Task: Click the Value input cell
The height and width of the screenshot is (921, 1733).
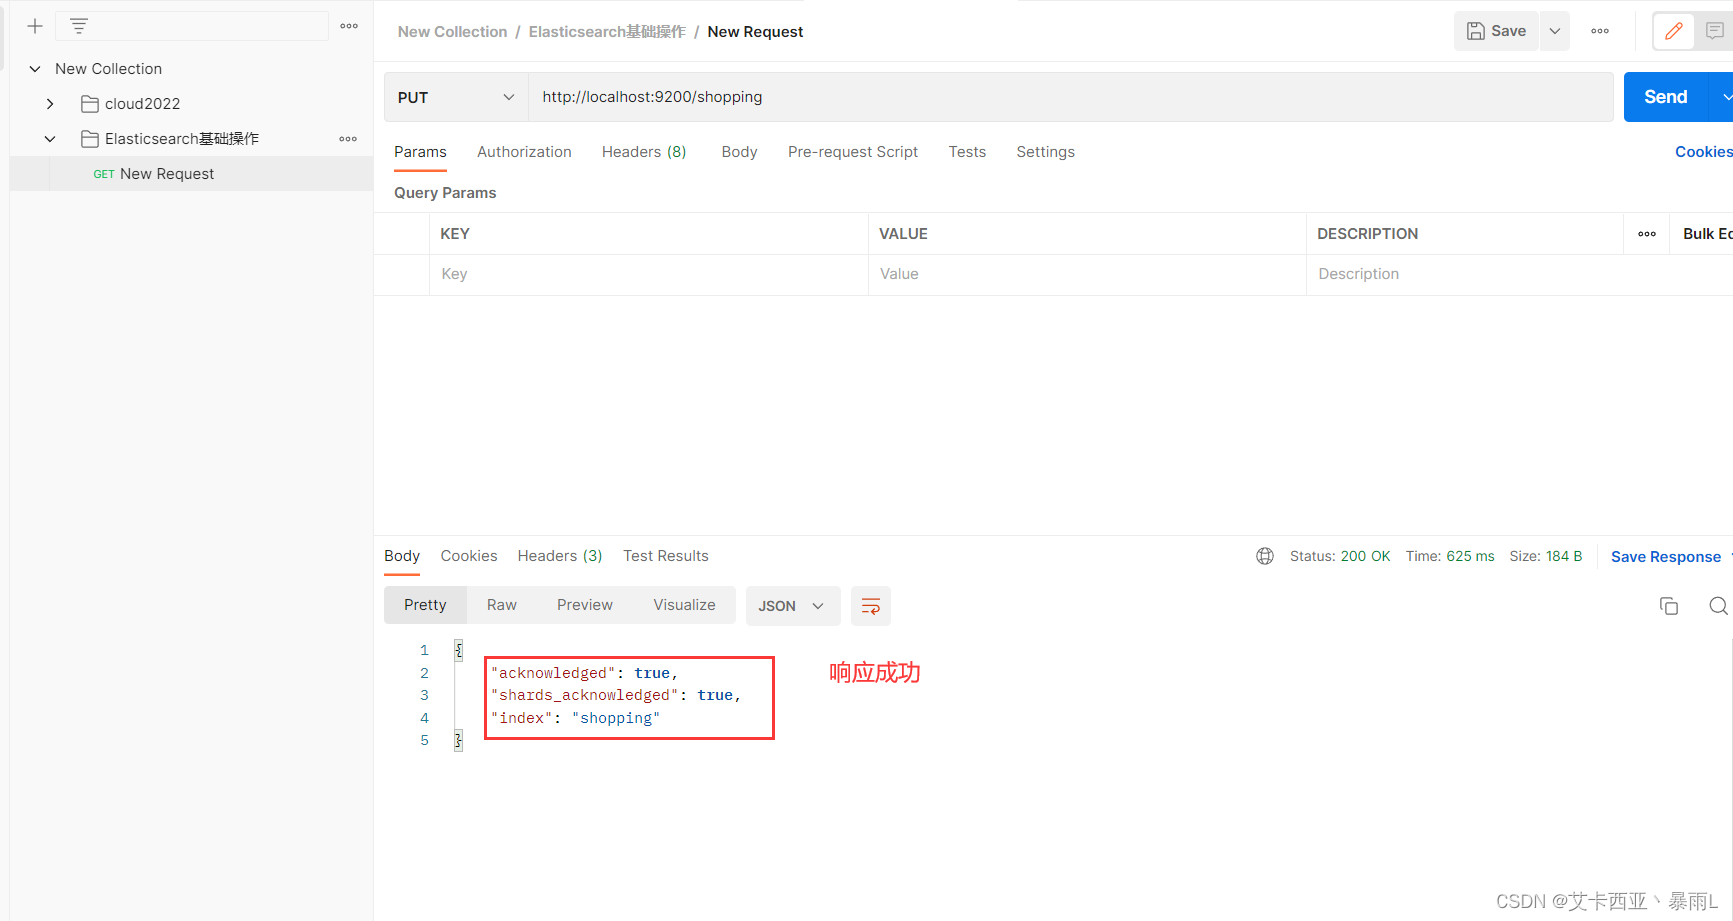Action: tap(1087, 274)
